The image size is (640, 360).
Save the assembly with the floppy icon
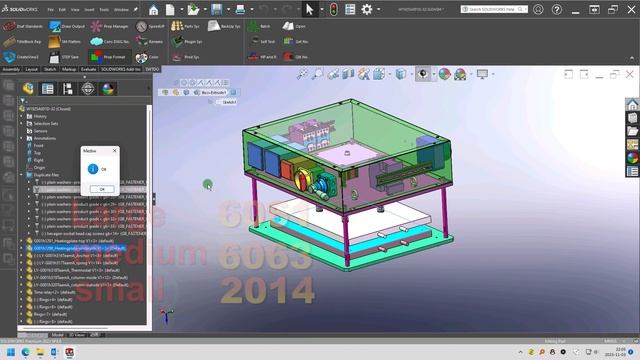(x=217, y=9)
